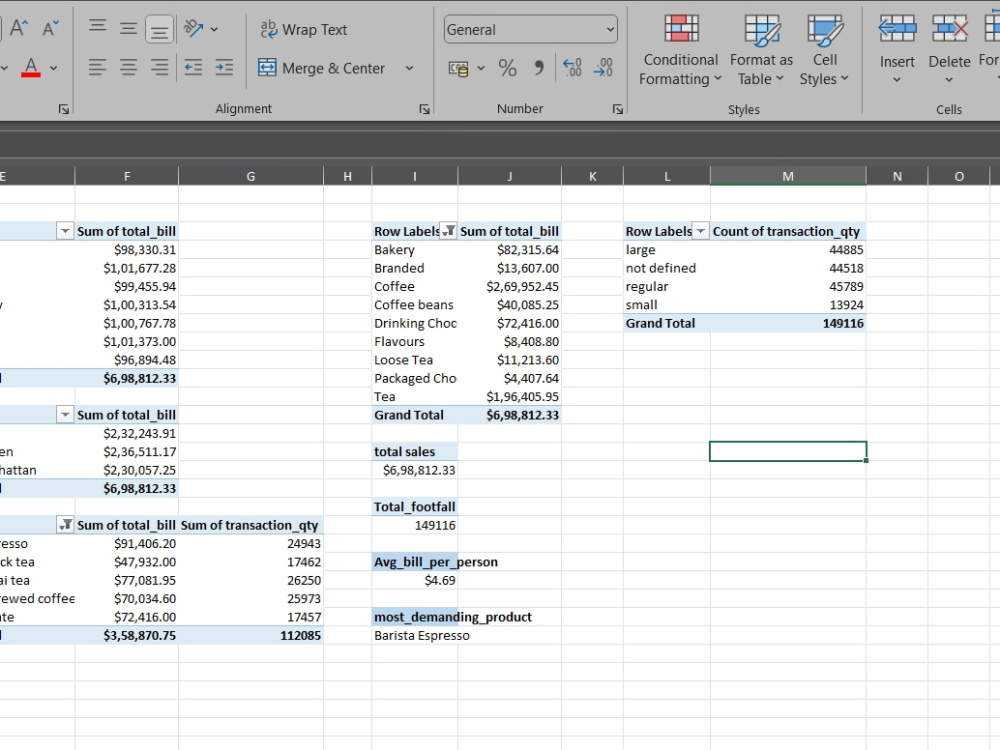Viewport: 1000px width, 750px height.
Task: Click the Count of transaction_qty header
Action: pyautogui.click(x=786, y=231)
